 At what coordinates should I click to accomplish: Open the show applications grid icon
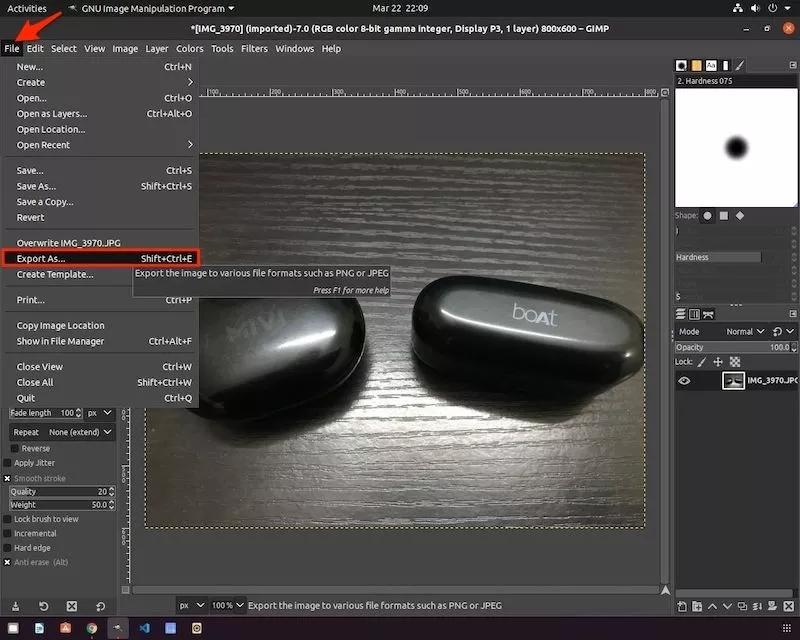coord(787,628)
